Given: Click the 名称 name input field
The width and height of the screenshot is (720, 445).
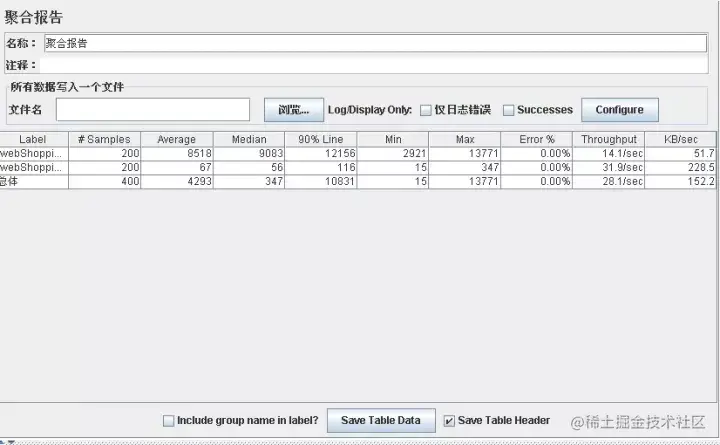Looking at the screenshot, I should 375,43.
